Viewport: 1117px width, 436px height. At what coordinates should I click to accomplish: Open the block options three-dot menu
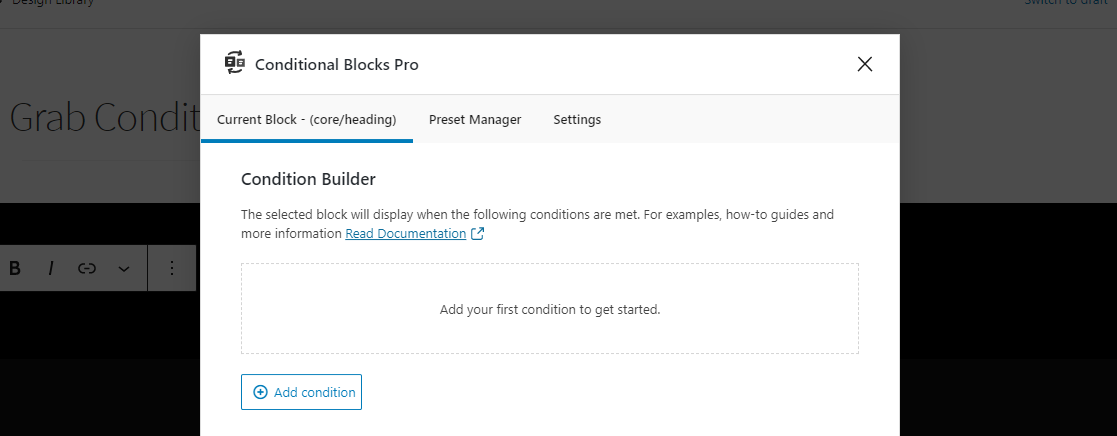[172, 268]
